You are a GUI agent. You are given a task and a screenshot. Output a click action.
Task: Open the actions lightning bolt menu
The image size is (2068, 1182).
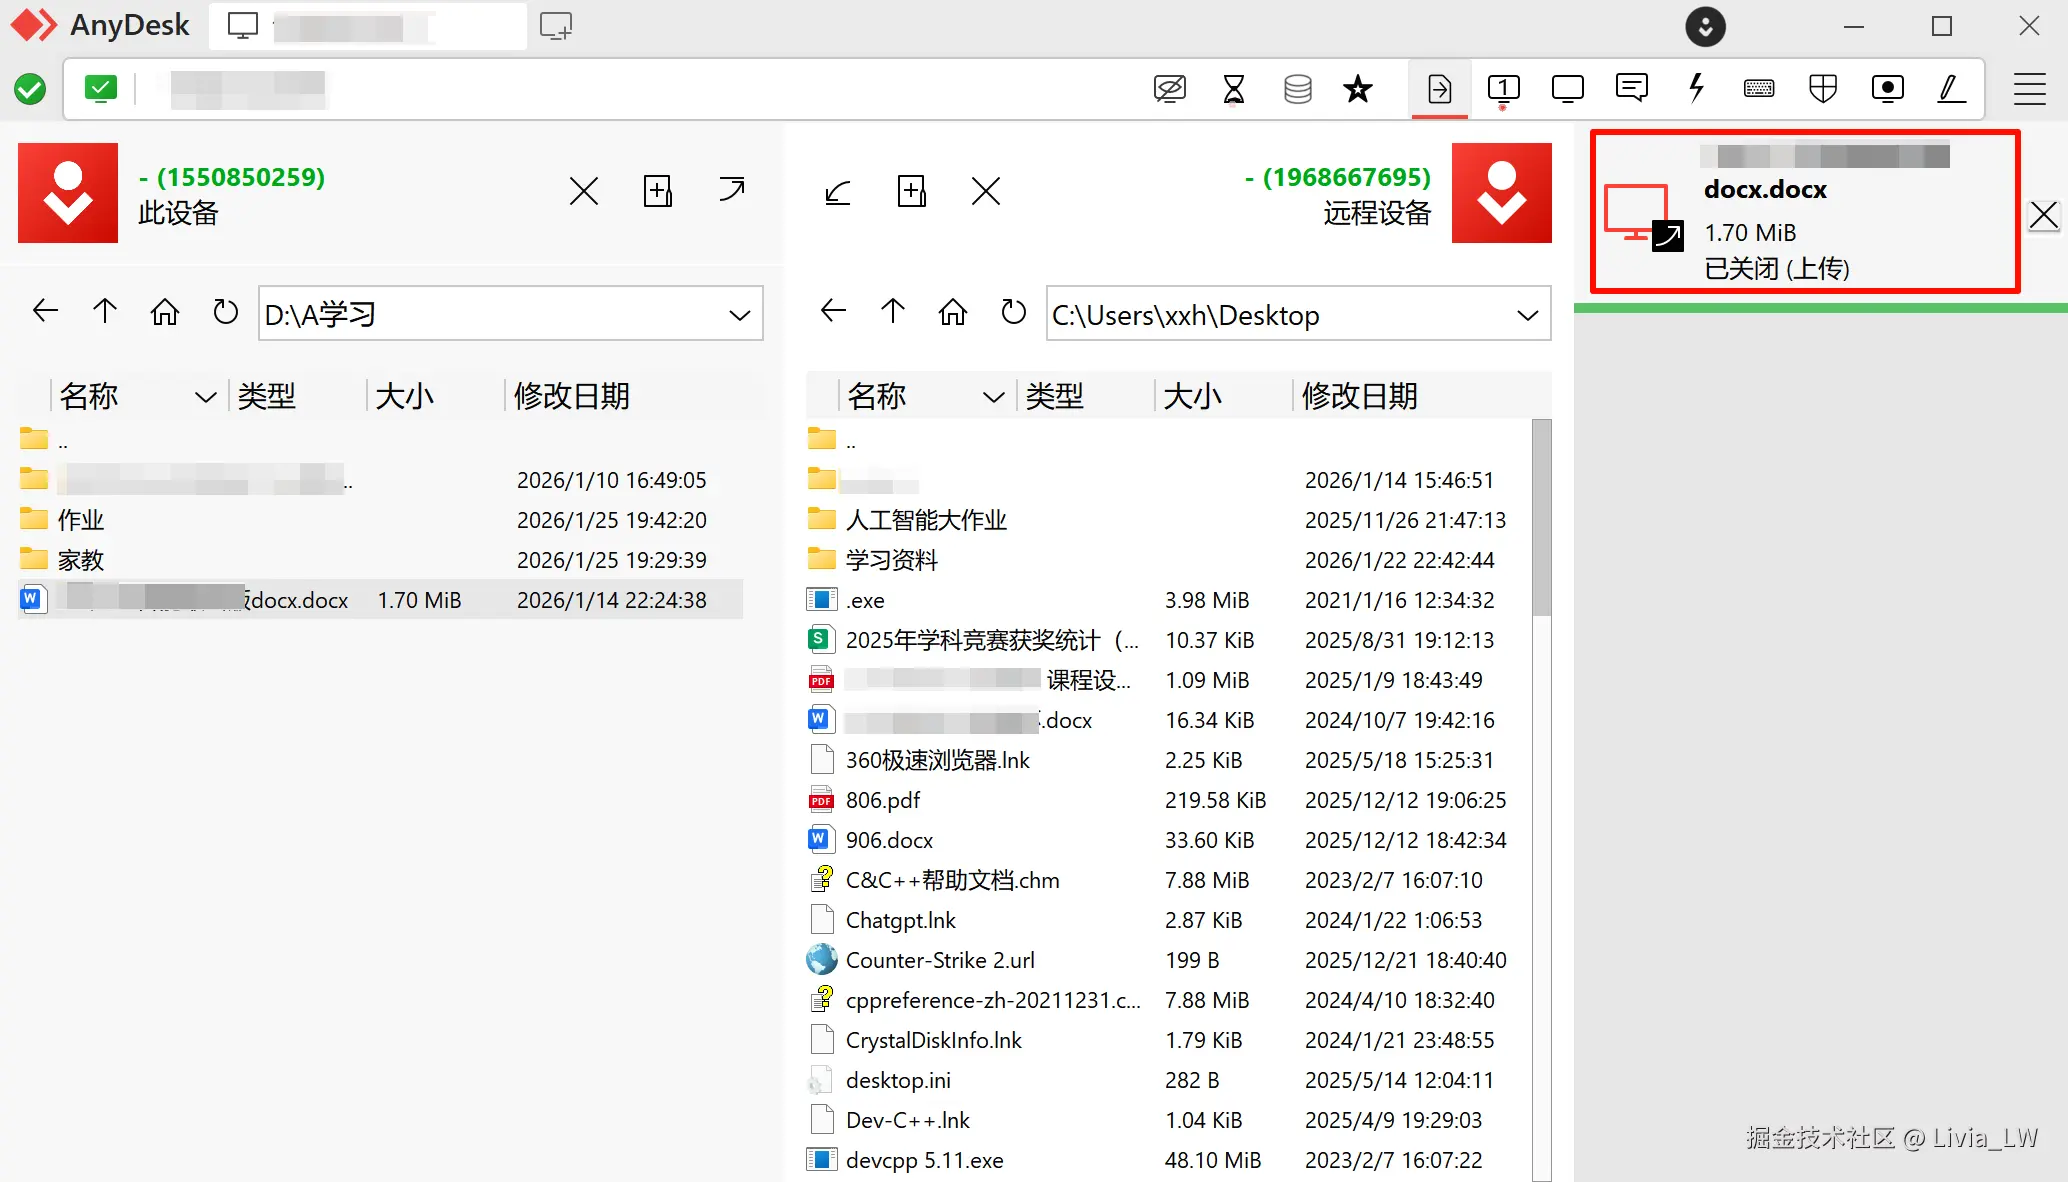tap(1696, 88)
